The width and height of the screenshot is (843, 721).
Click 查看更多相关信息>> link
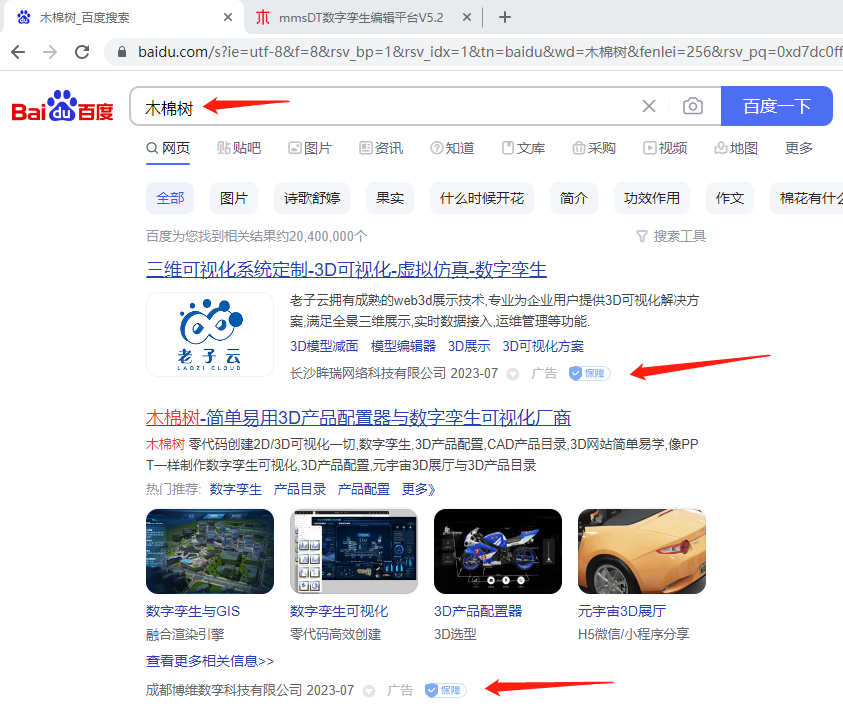[x=210, y=661]
